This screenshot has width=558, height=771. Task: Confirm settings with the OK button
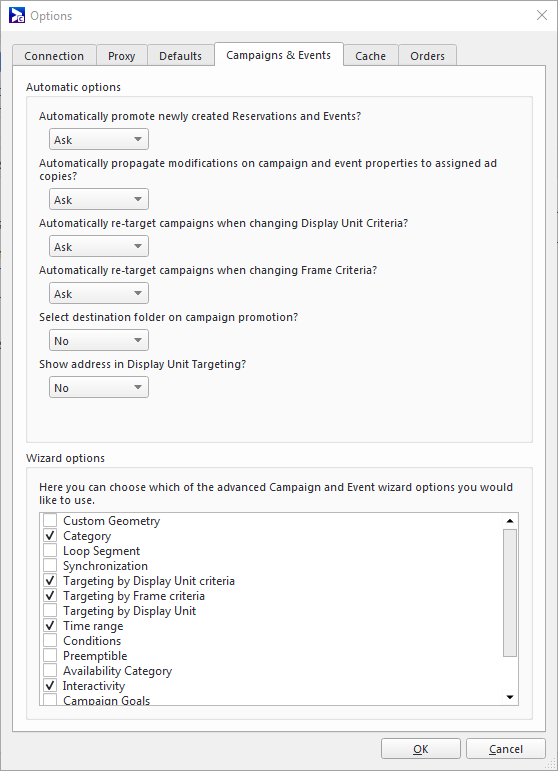pyautogui.click(x=421, y=749)
